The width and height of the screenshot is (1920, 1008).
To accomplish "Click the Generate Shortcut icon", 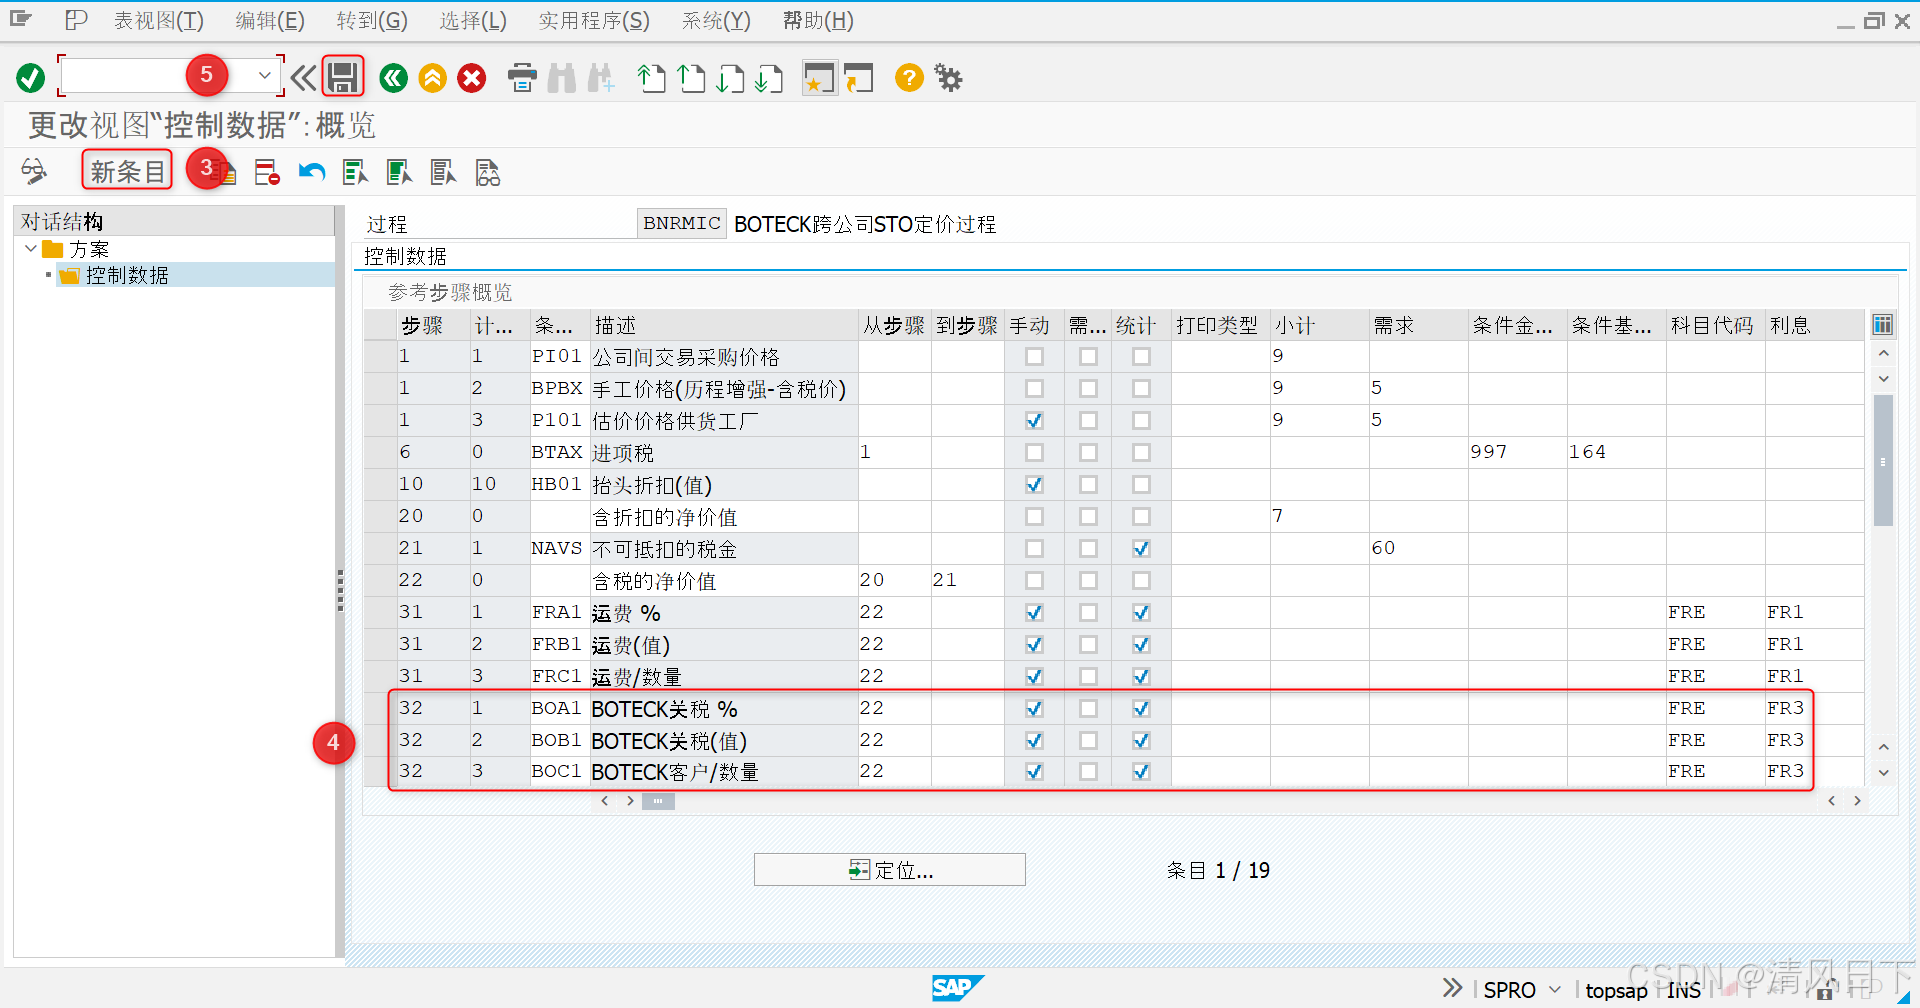I will tap(859, 78).
